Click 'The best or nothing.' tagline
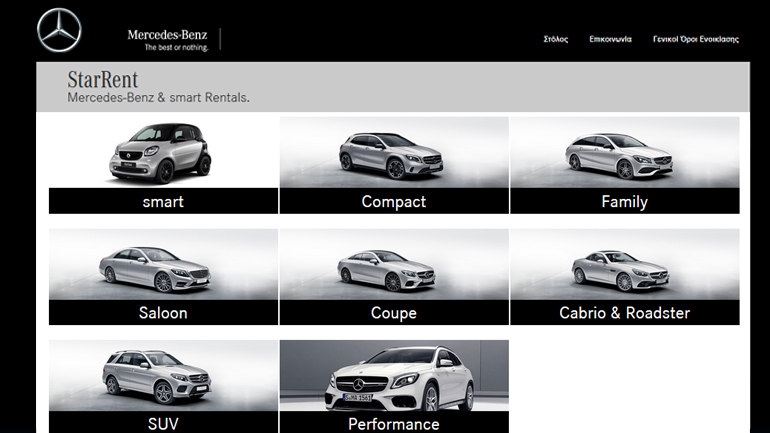 click(x=176, y=47)
